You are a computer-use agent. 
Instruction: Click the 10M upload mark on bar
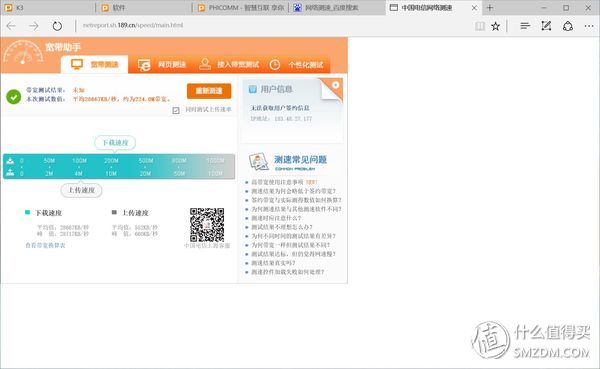click(x=111, y=173)
